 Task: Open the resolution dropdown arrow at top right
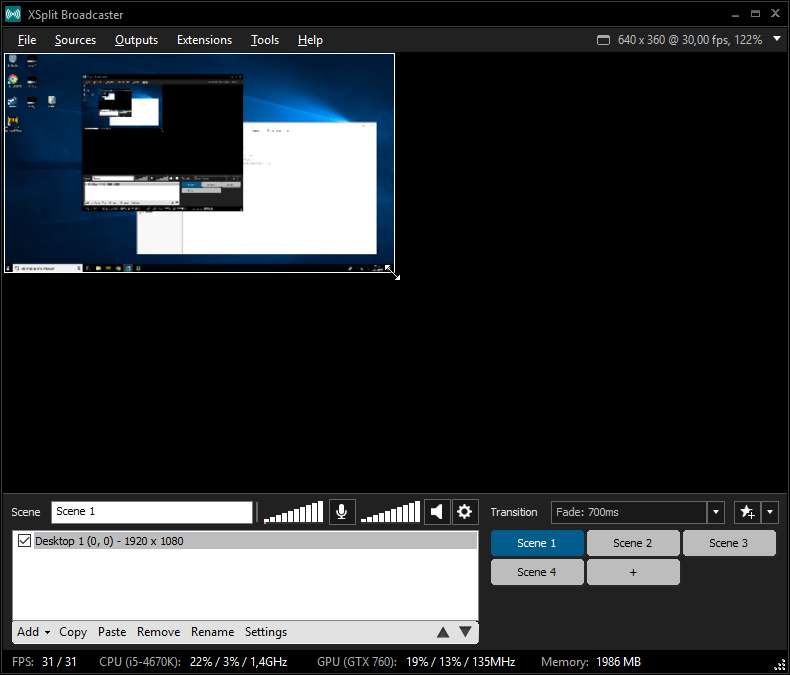[777, 39]
